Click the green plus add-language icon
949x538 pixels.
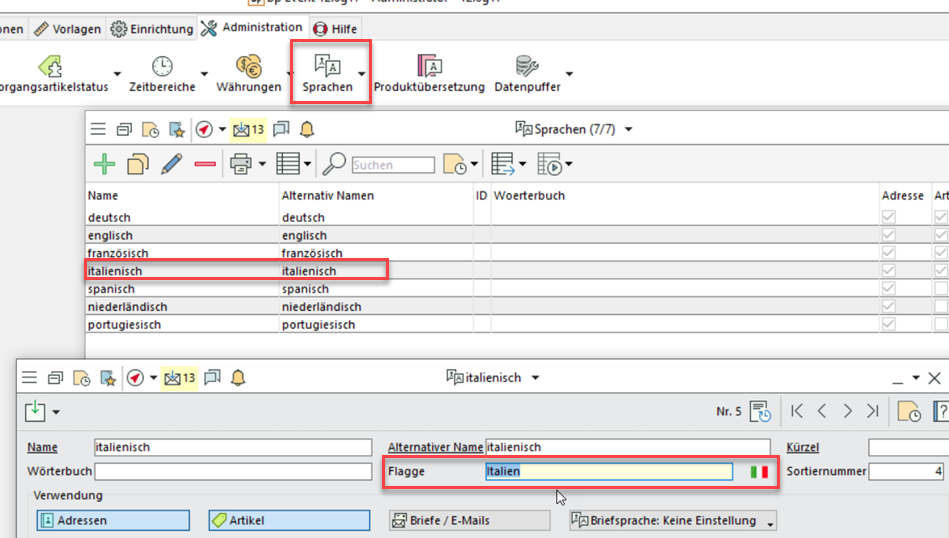104,164
